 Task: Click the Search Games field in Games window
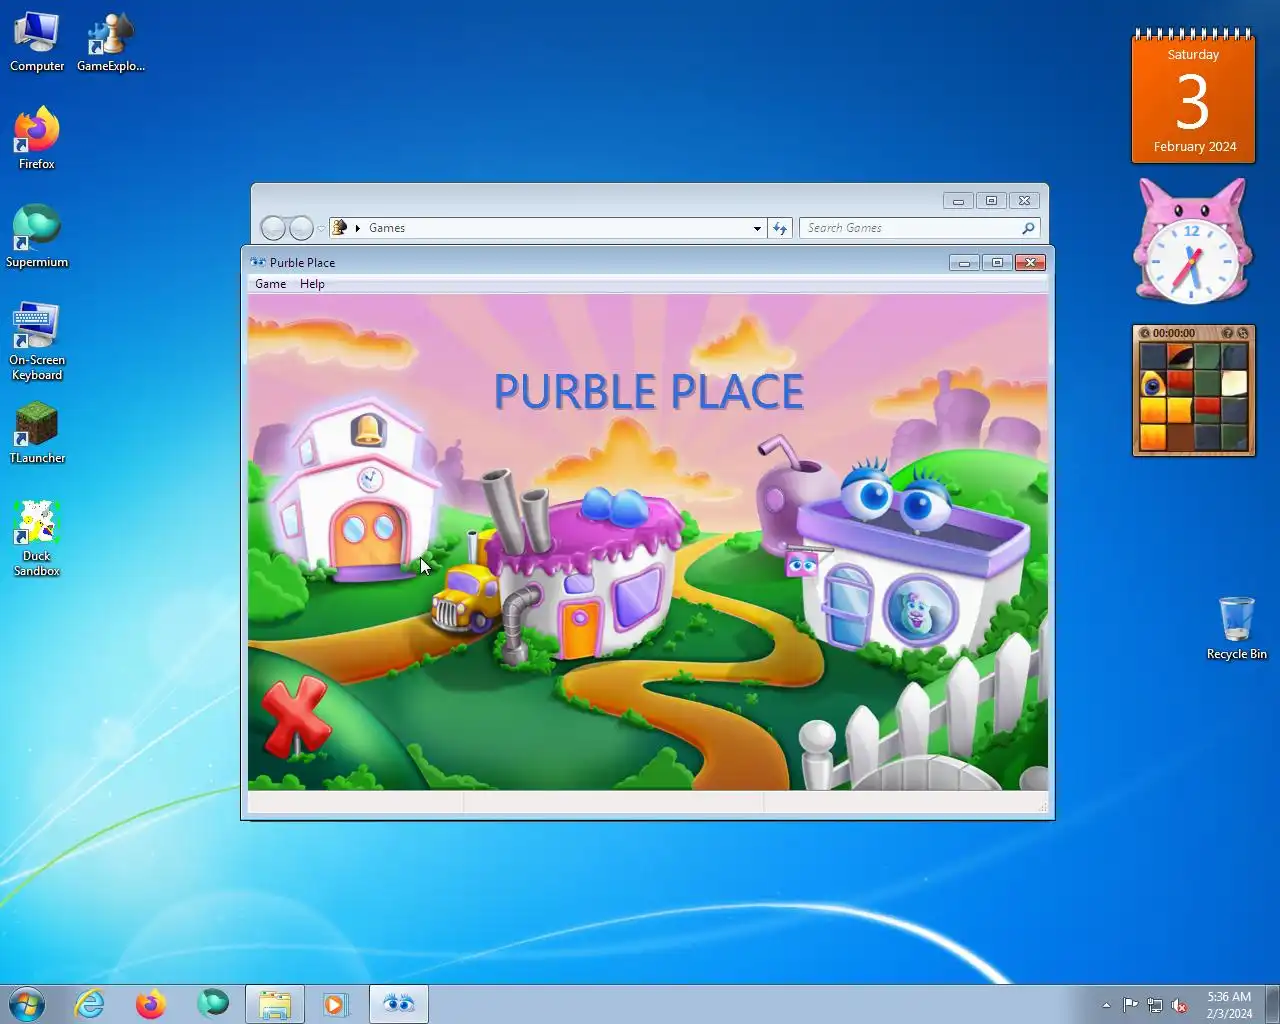910,228
